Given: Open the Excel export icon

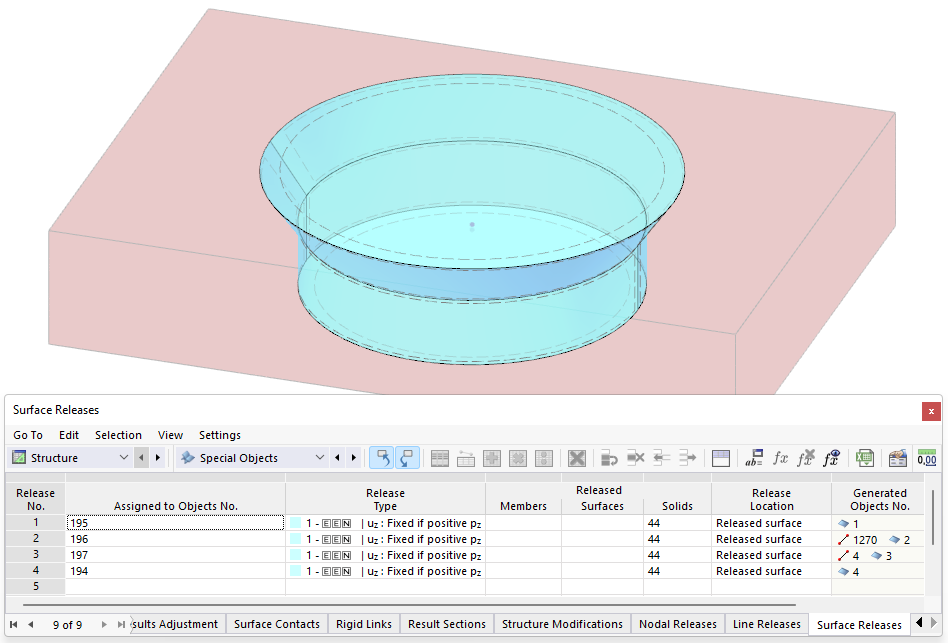Looking at the screenshot, I should (x=865, y=458).
